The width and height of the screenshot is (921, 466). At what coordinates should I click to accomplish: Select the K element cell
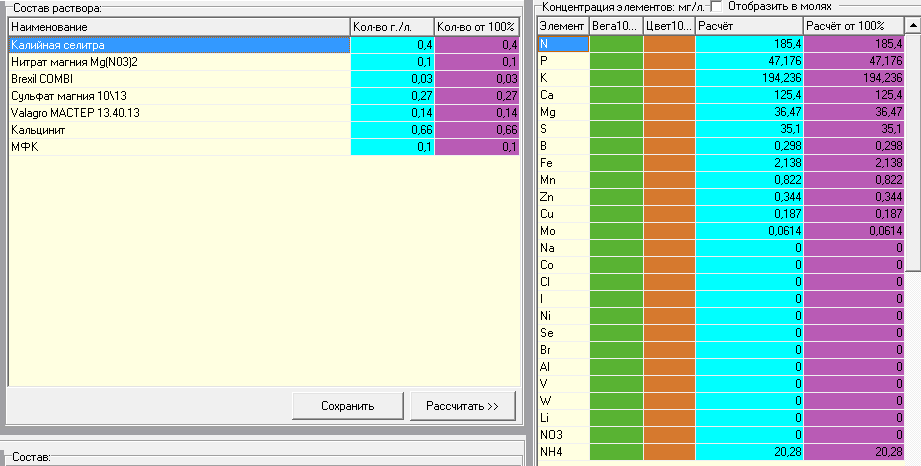563,78
